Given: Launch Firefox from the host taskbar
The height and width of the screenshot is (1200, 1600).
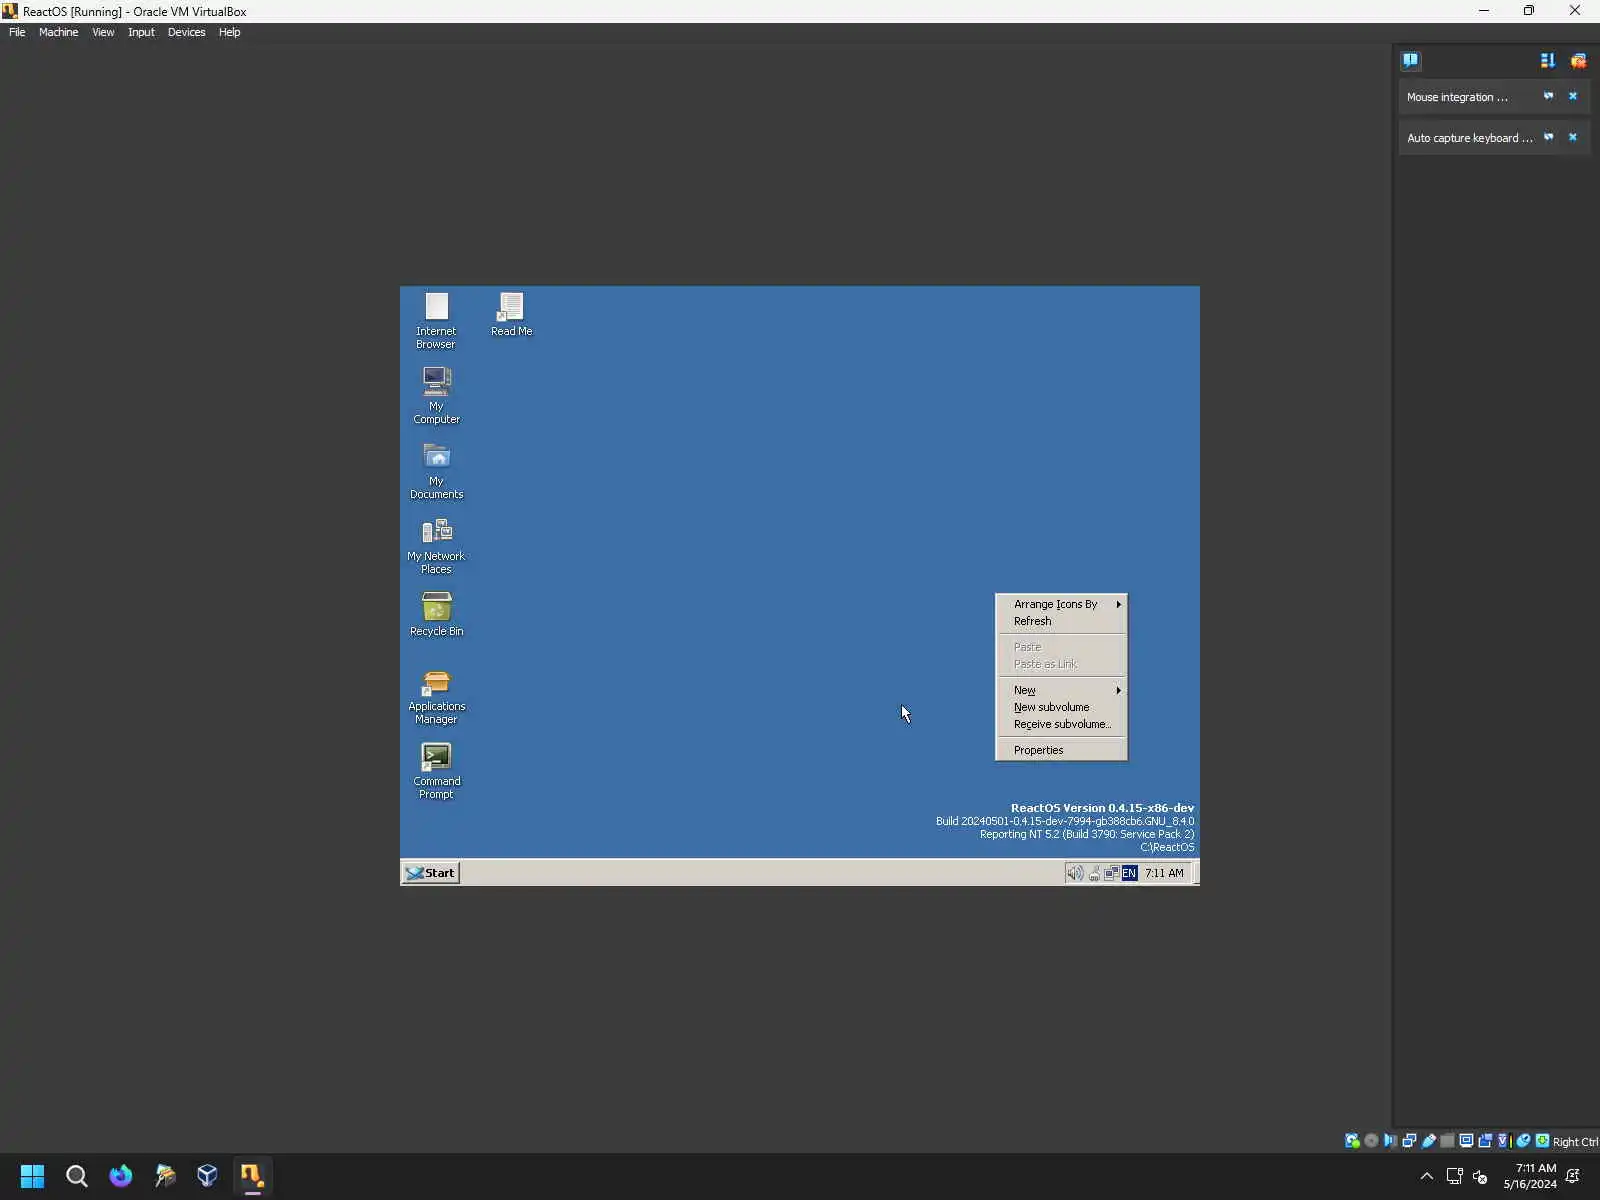Looking at the screenshot, I should click(120, 1176).
